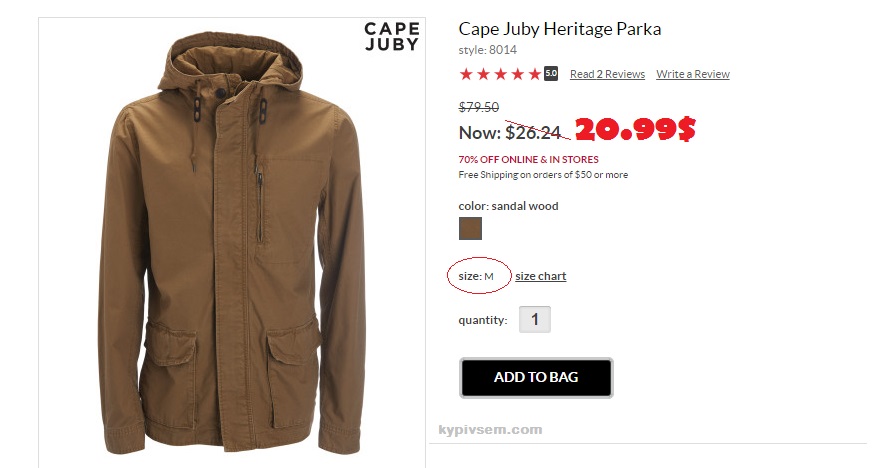This screenshot has height=468, width=877.
Task: Click the Write a Review link
Action: [x=693, y=74]
